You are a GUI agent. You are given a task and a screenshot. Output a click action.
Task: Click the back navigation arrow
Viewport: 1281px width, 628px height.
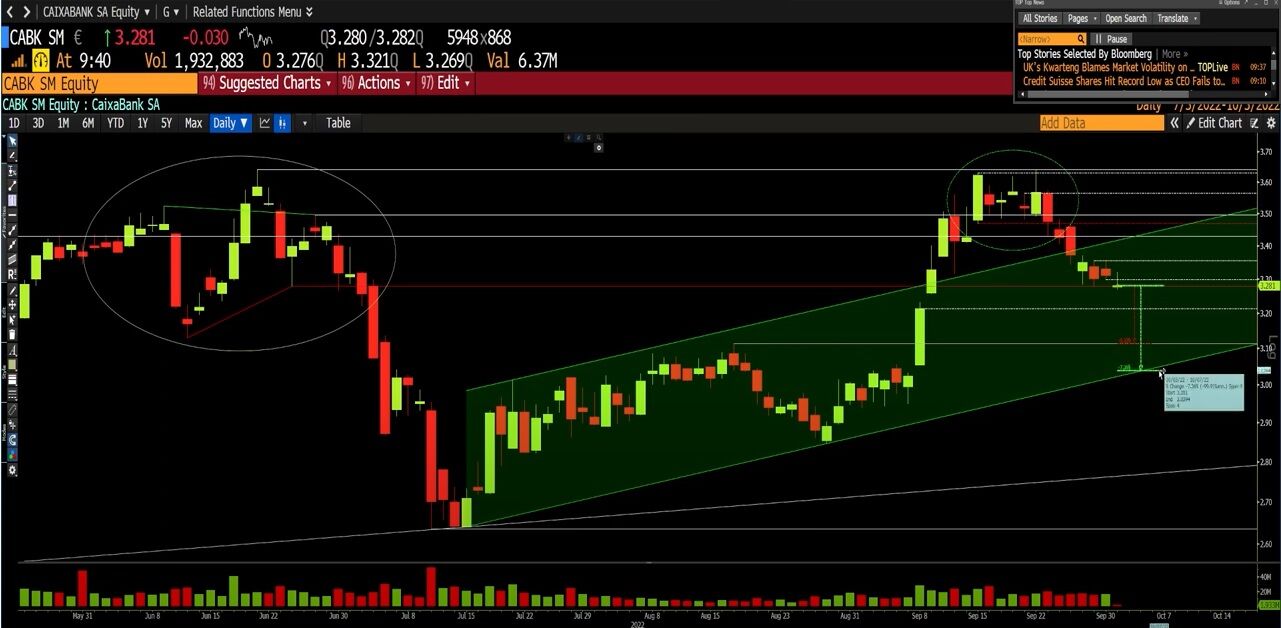click(x=10, y=12)
